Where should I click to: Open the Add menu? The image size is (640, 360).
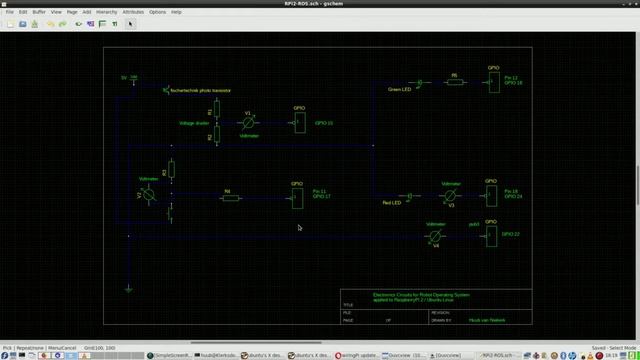(87, 12)
